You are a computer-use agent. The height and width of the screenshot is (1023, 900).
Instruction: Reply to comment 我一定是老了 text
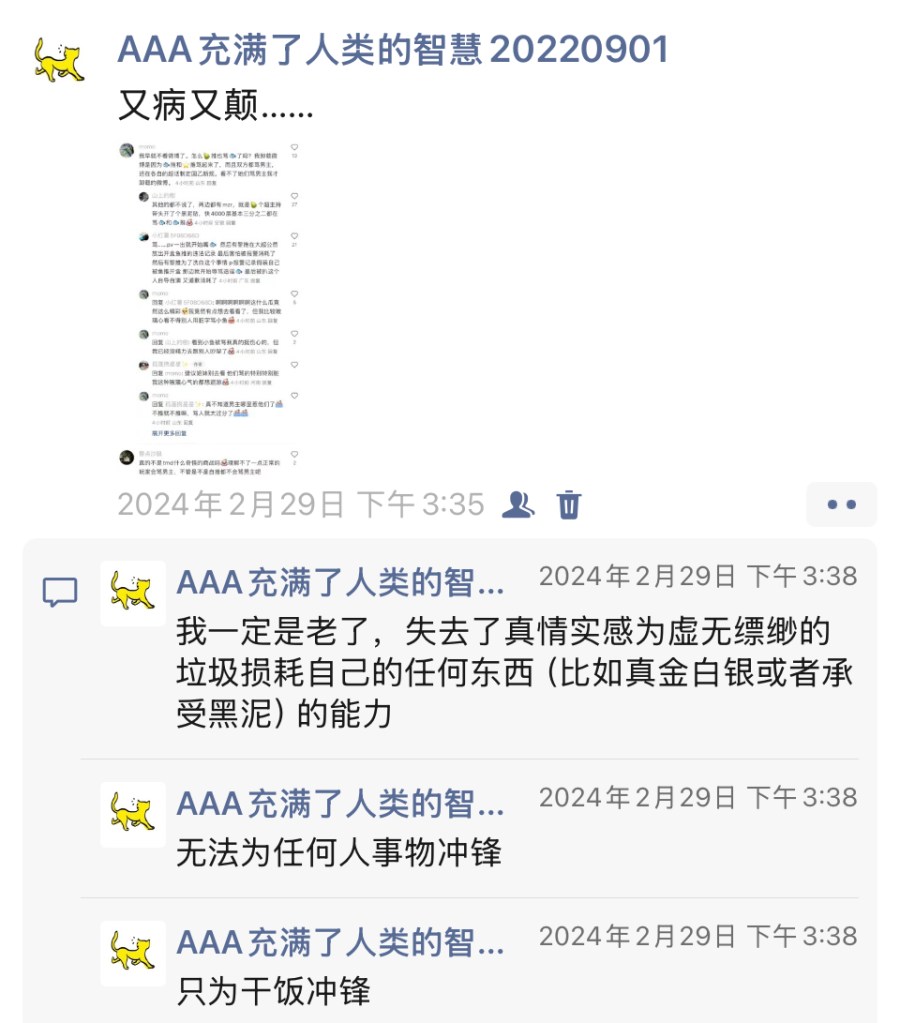click(514, 673)
